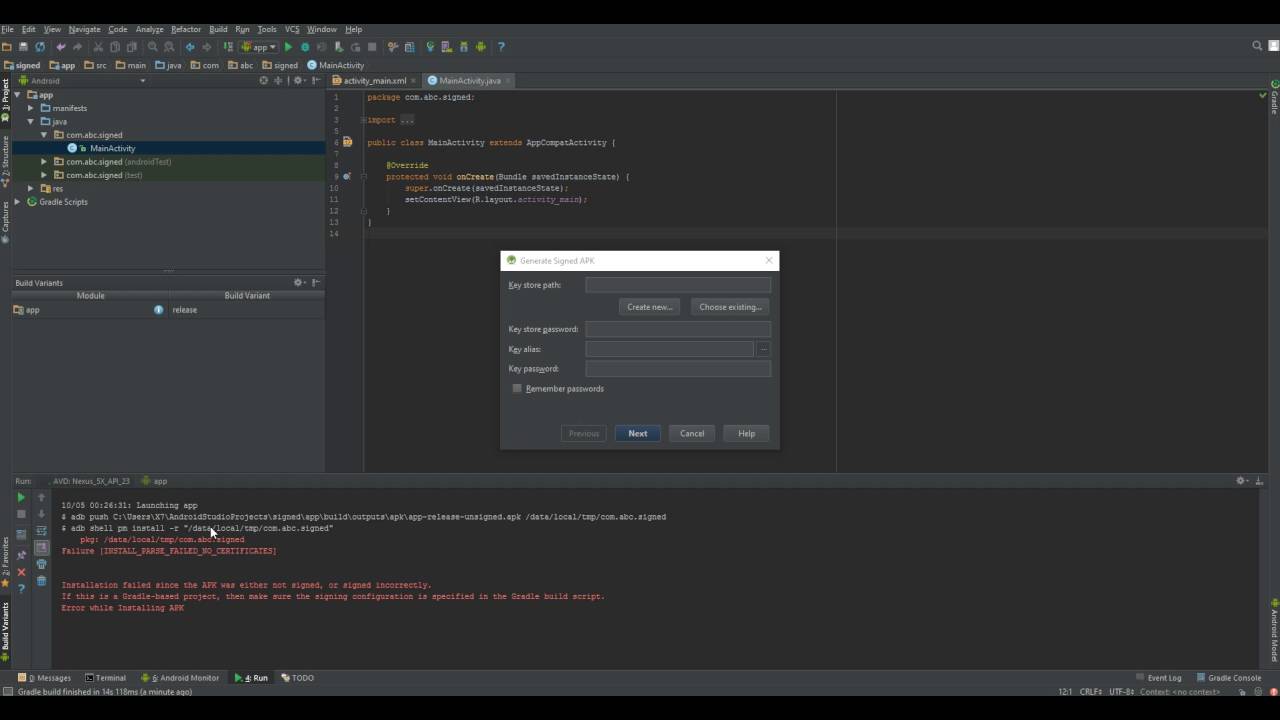Switch to the MainActivity.java editor tab
Screen dimensions: 1280x720
coord(469,80)
